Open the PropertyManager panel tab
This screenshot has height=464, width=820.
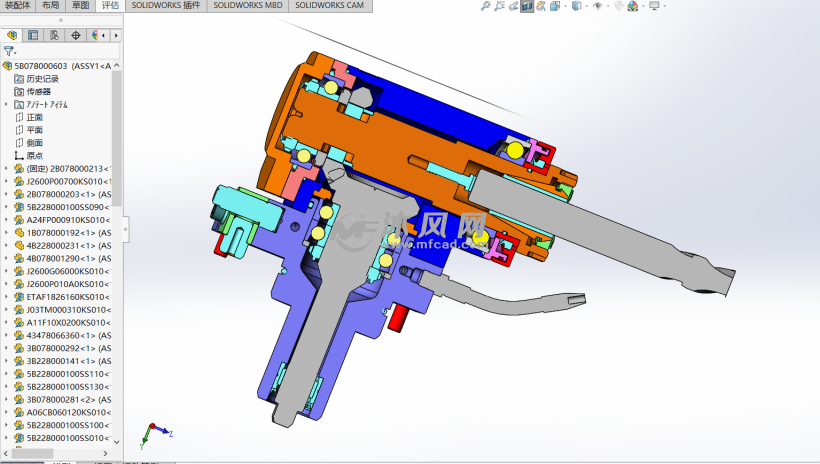tap(33, 35)
